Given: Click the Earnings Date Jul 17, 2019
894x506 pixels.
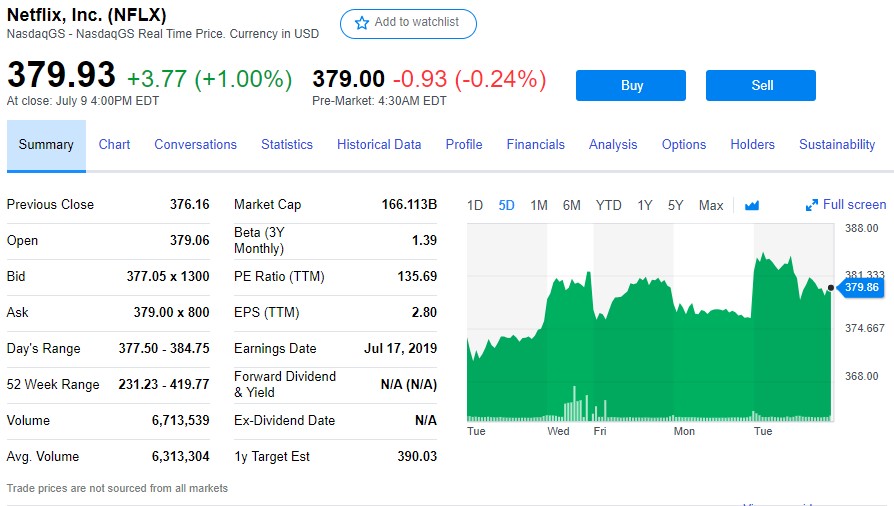Looking at the screenshot, I should pos(401,348).
